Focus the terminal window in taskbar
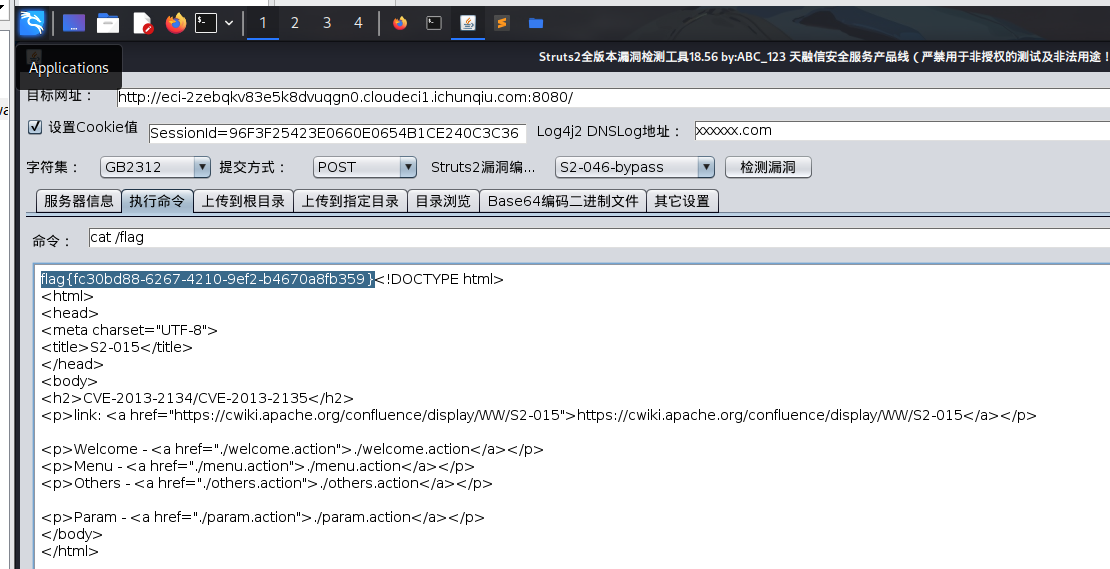Screen dimensions: 1110x569 click(x=434, y=23)
